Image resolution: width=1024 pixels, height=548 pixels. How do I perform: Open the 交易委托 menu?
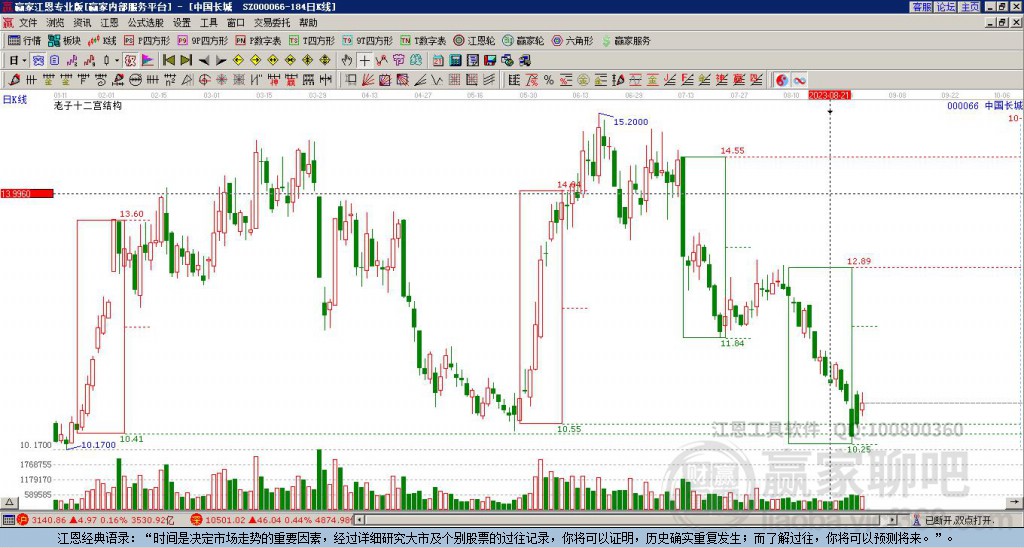[x=272, y=23]
